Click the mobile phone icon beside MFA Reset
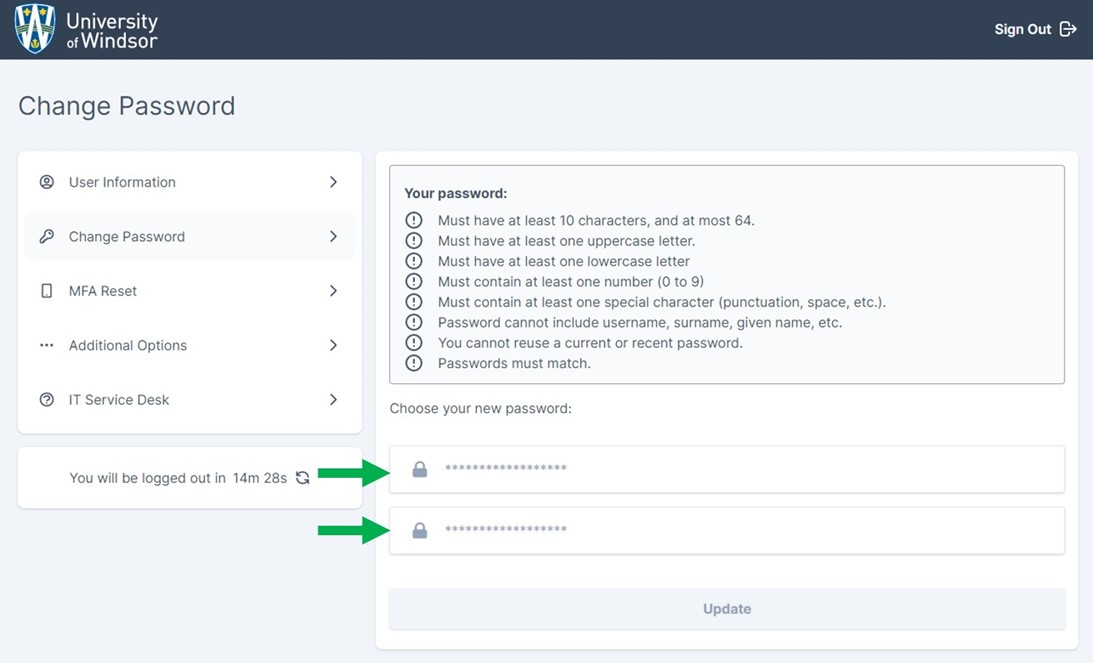 [46, 290]
